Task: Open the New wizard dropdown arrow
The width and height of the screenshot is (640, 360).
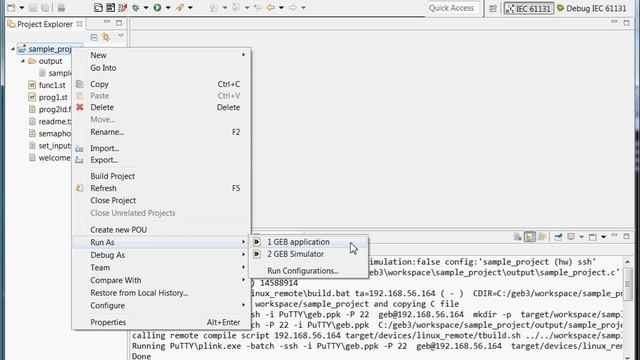Action: [22, 8]
